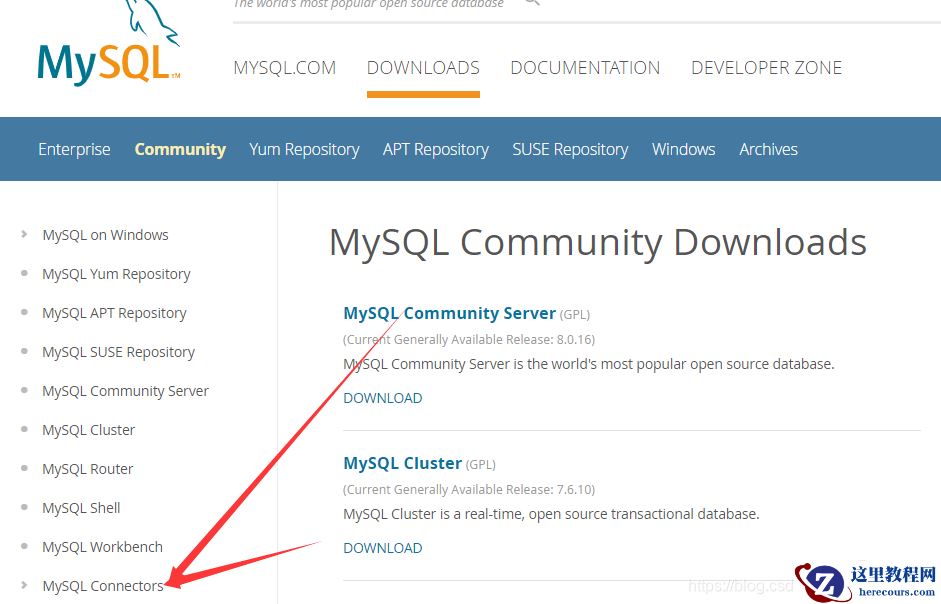Screen dimensions: 941x604
Task: Click DOWNLOAD under MySQL Cluster
Action: point(383,548)
